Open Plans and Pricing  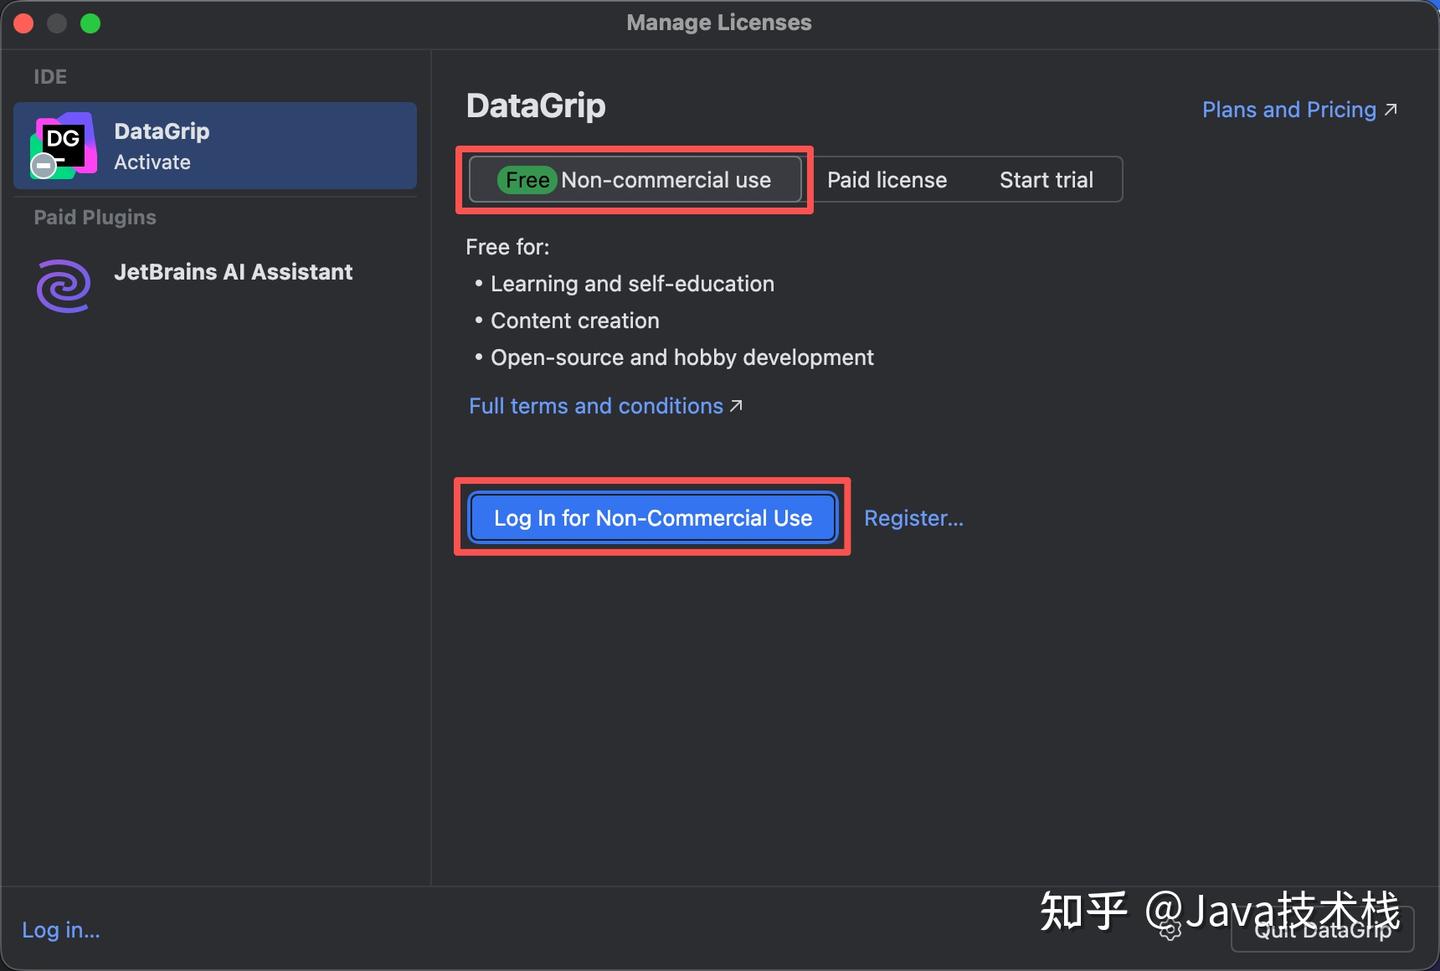click(x=1287, y=110)
